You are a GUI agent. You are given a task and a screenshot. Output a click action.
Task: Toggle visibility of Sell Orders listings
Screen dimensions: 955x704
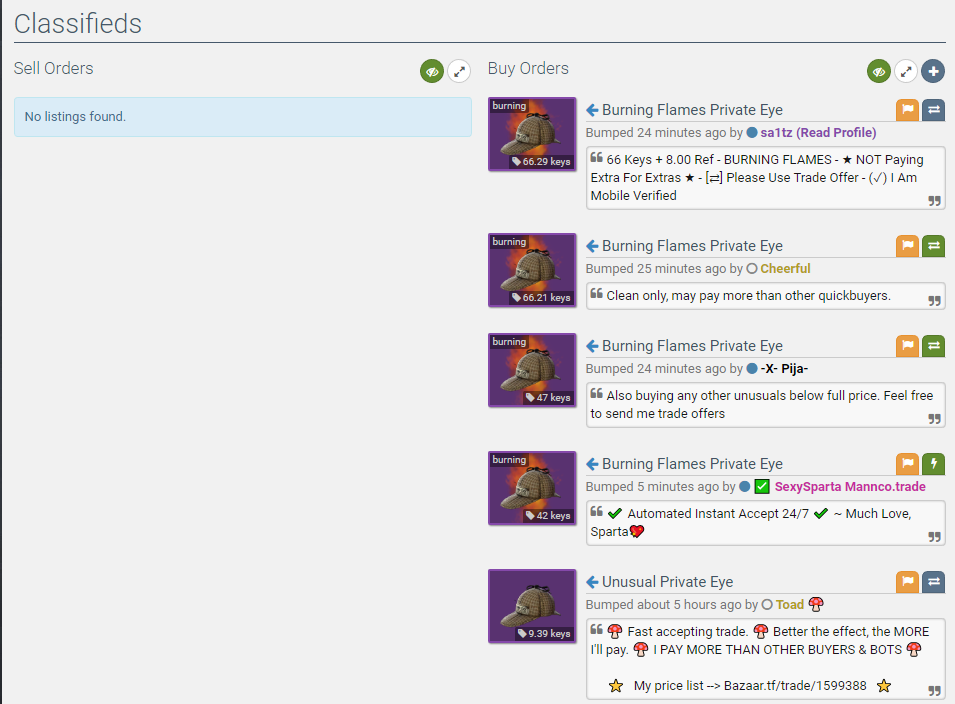(x=432, y=71)
